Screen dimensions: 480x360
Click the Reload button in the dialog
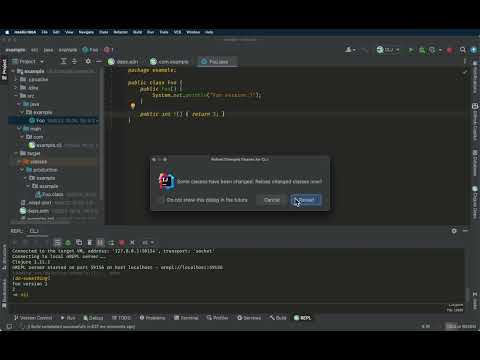[x=306, y=200]
